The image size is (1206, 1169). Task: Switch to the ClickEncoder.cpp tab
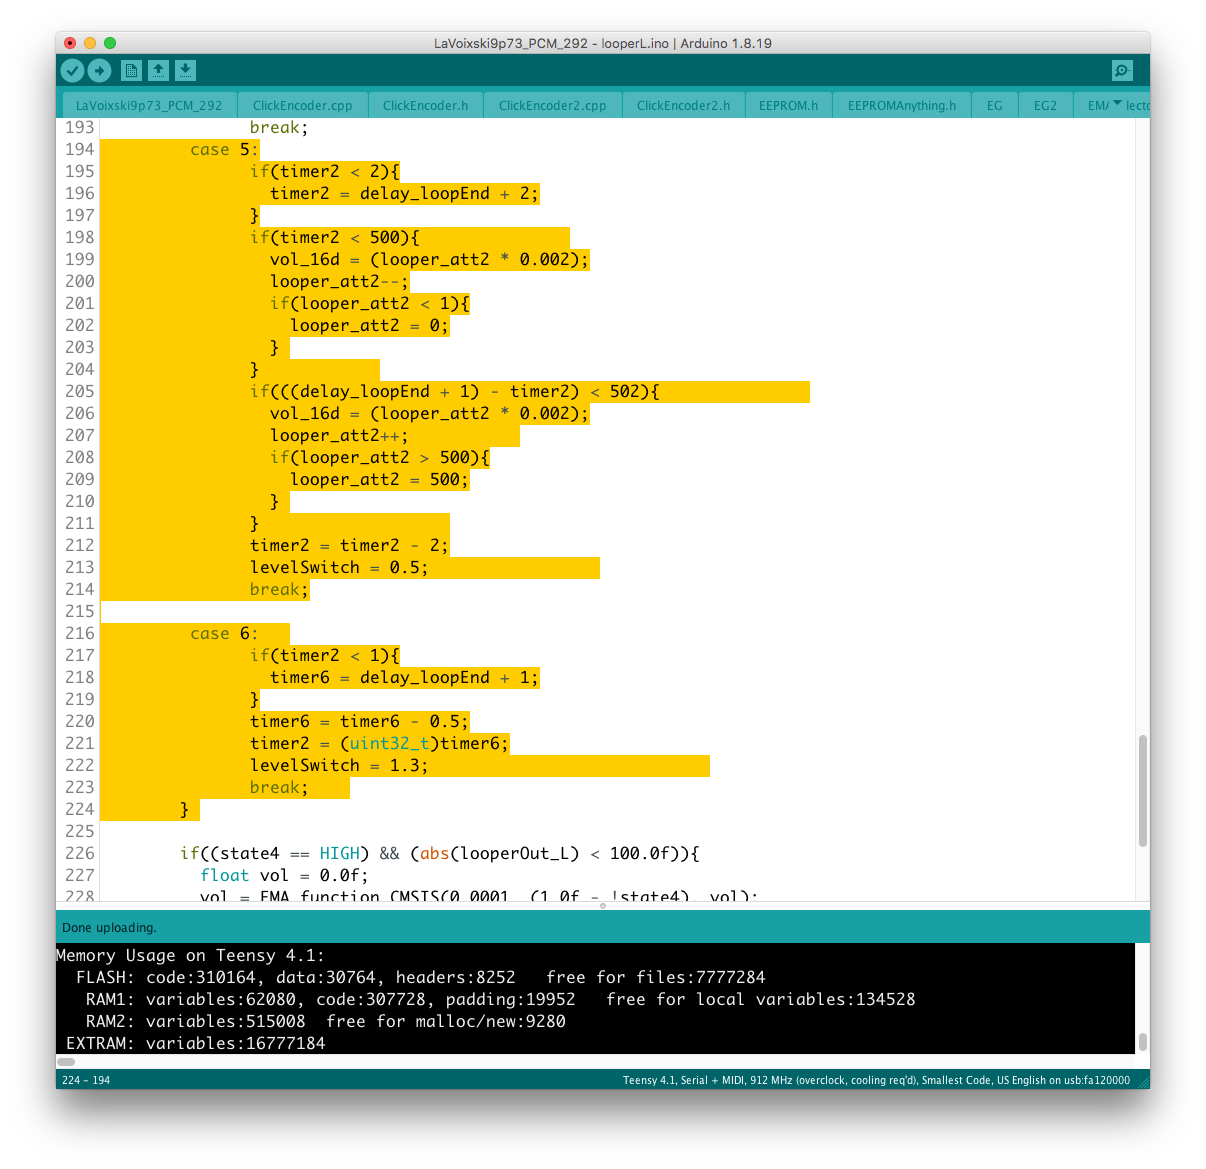(302, 105)
